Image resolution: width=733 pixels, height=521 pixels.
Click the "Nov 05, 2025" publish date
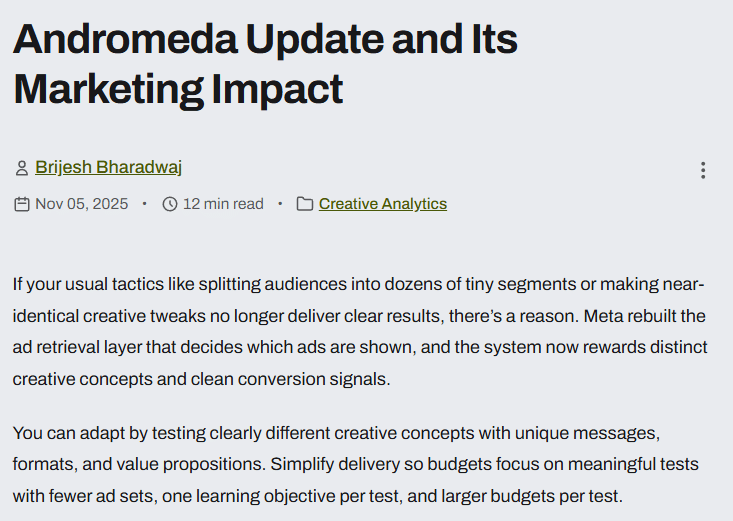(81, 204)
